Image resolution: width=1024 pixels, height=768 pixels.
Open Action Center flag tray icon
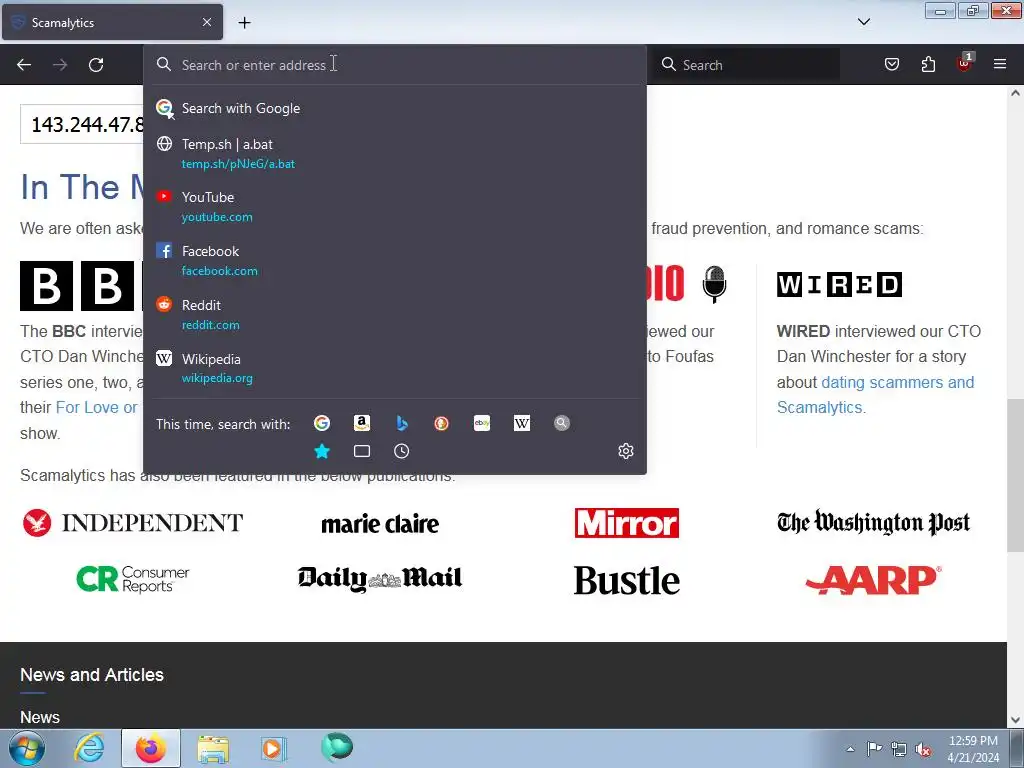click(x=874, y=748)
